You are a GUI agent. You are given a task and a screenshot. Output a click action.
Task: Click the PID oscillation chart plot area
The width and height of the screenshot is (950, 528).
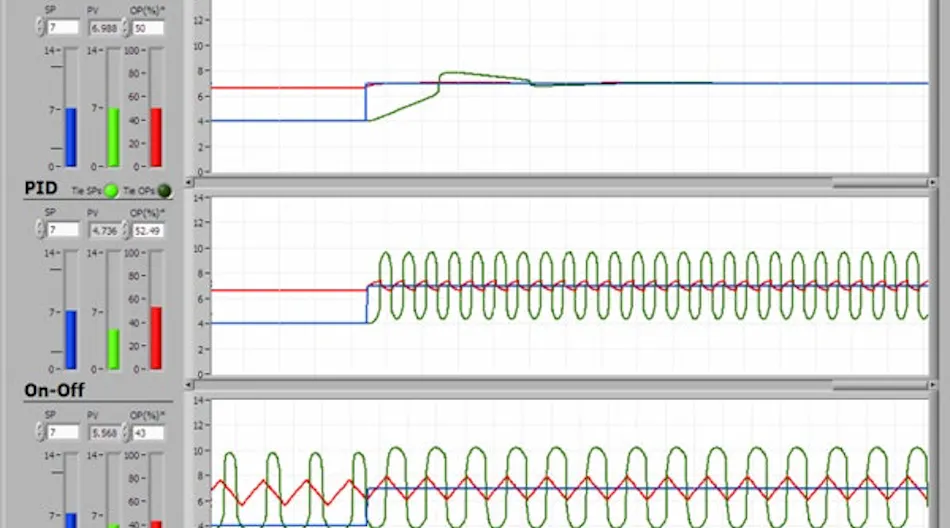(570, 286)
